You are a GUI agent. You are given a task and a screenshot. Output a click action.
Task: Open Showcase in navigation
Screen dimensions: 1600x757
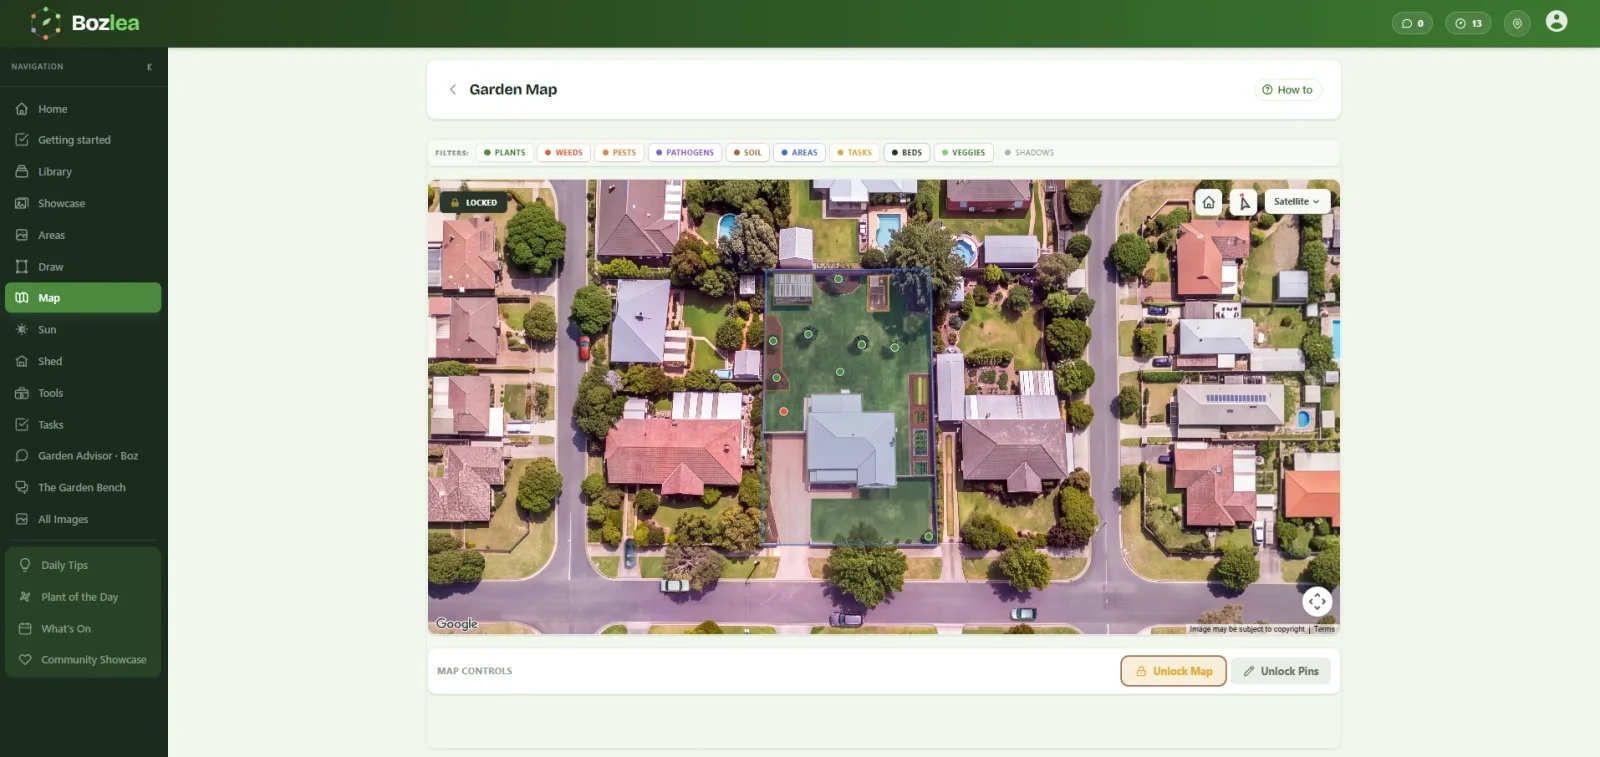click(83, 204)
